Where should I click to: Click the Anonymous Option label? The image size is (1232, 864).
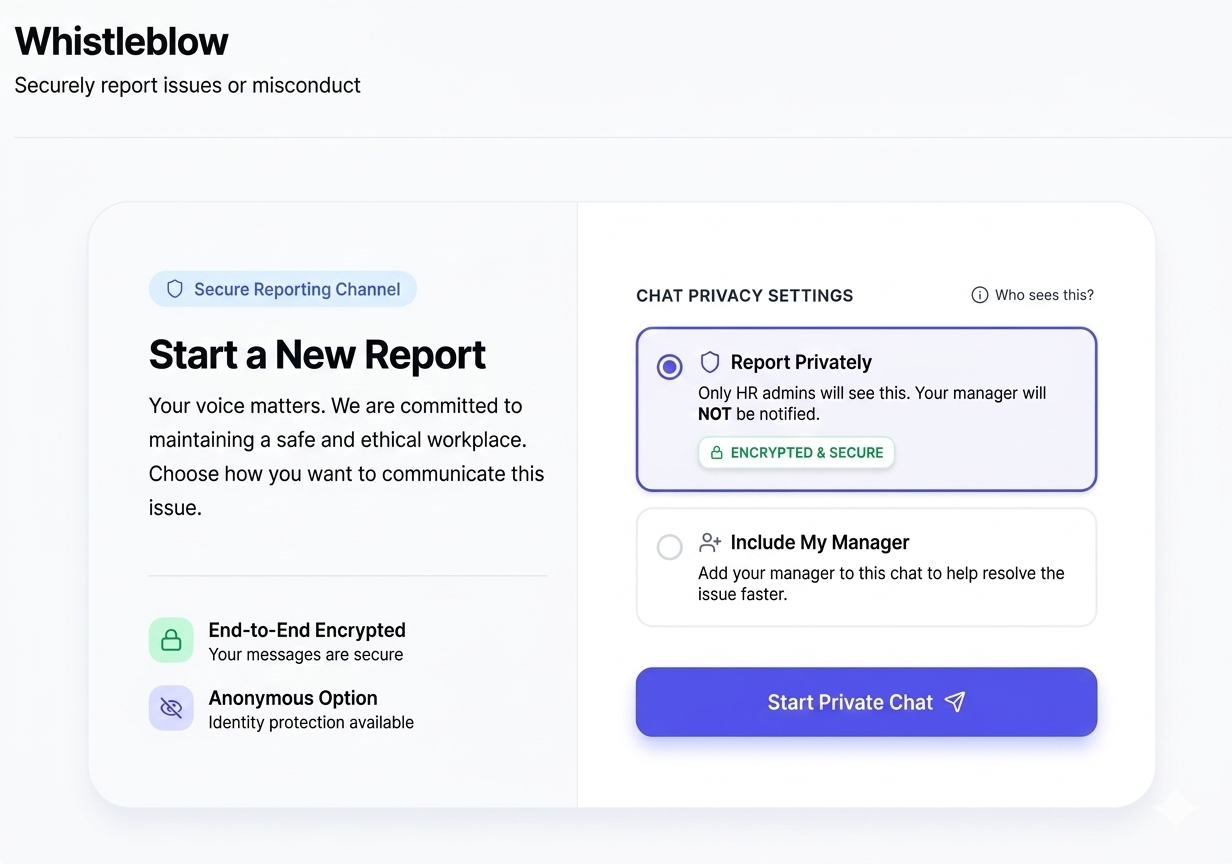click(293, 698)
